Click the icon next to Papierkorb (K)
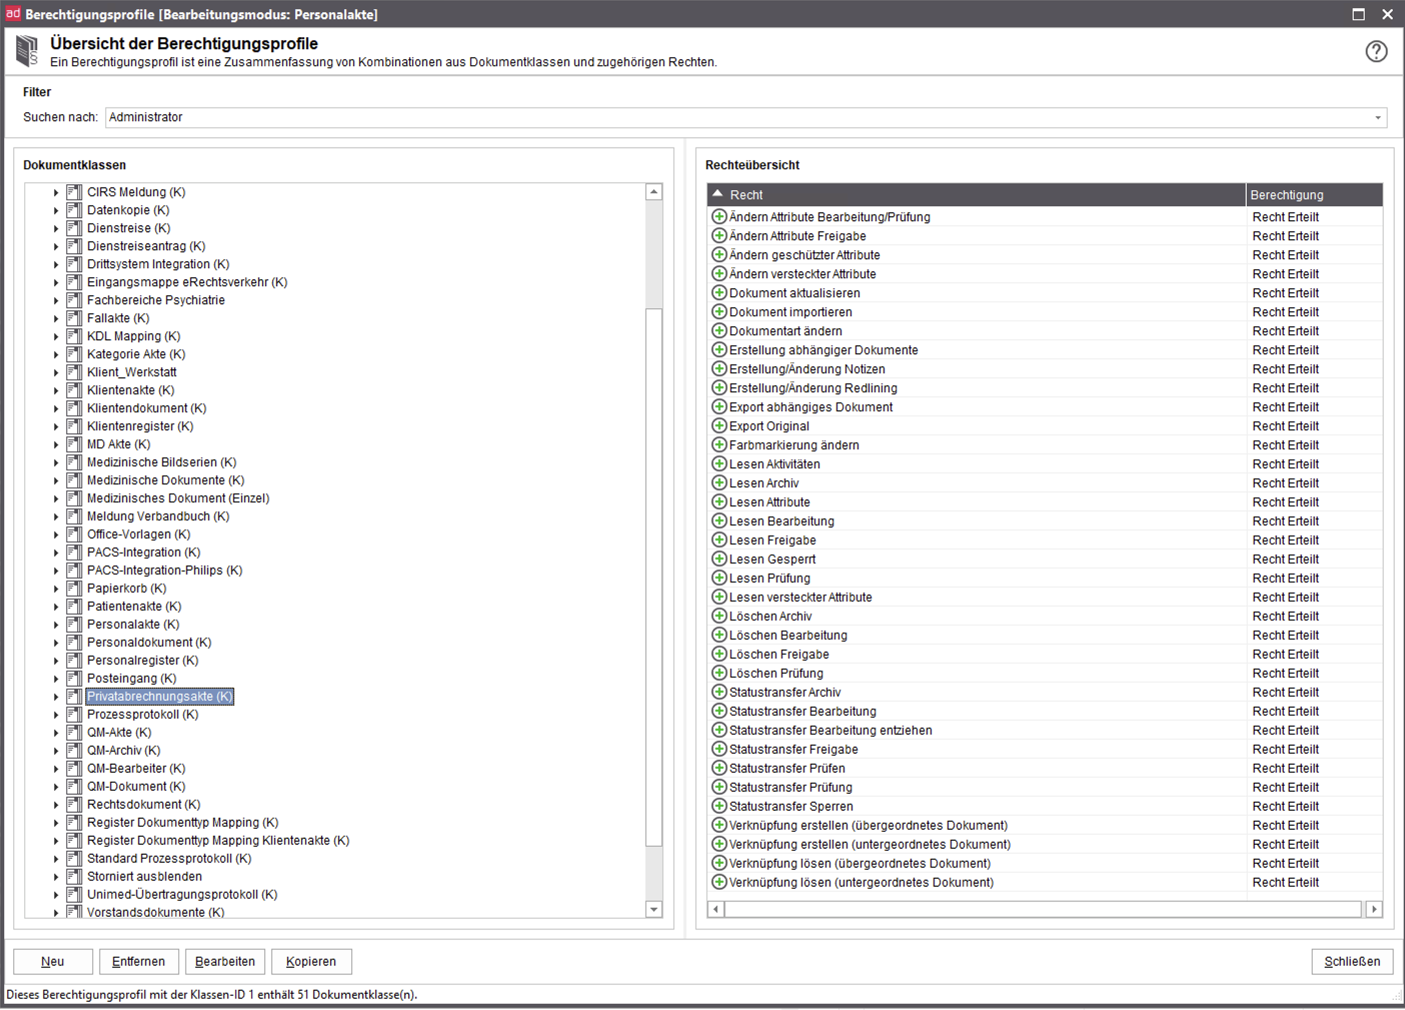This screenshot has width=1405, height=1010. pyautogui.click(x=74, y=588)
